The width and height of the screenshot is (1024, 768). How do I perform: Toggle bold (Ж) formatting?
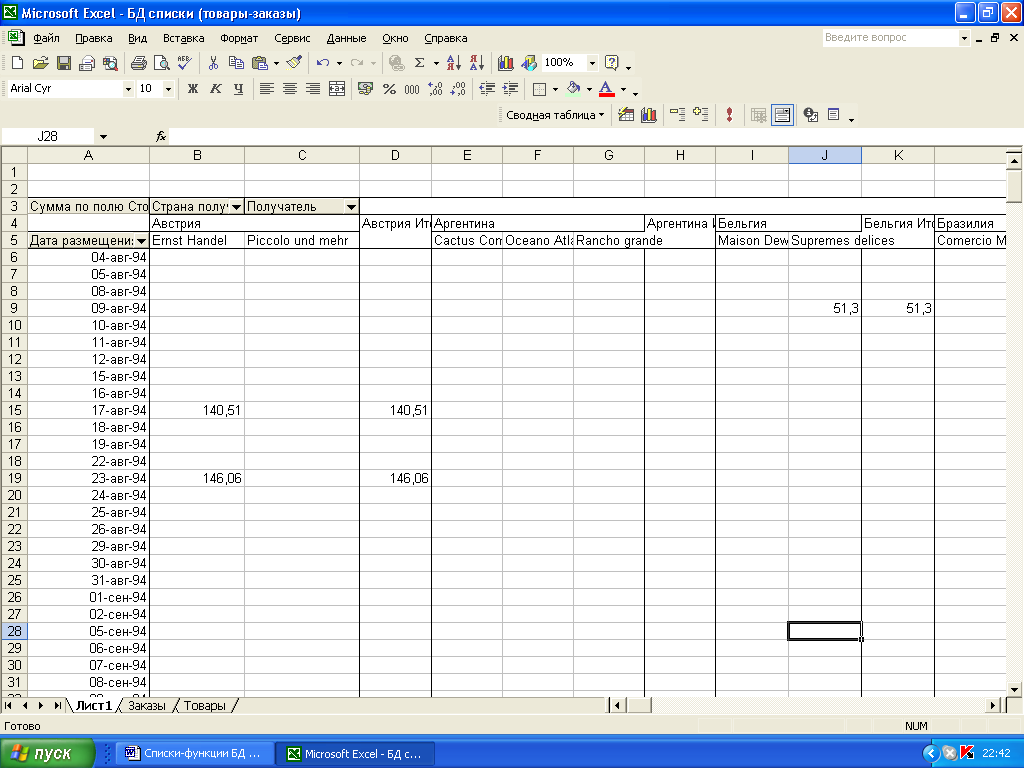[x=193, y=89]
